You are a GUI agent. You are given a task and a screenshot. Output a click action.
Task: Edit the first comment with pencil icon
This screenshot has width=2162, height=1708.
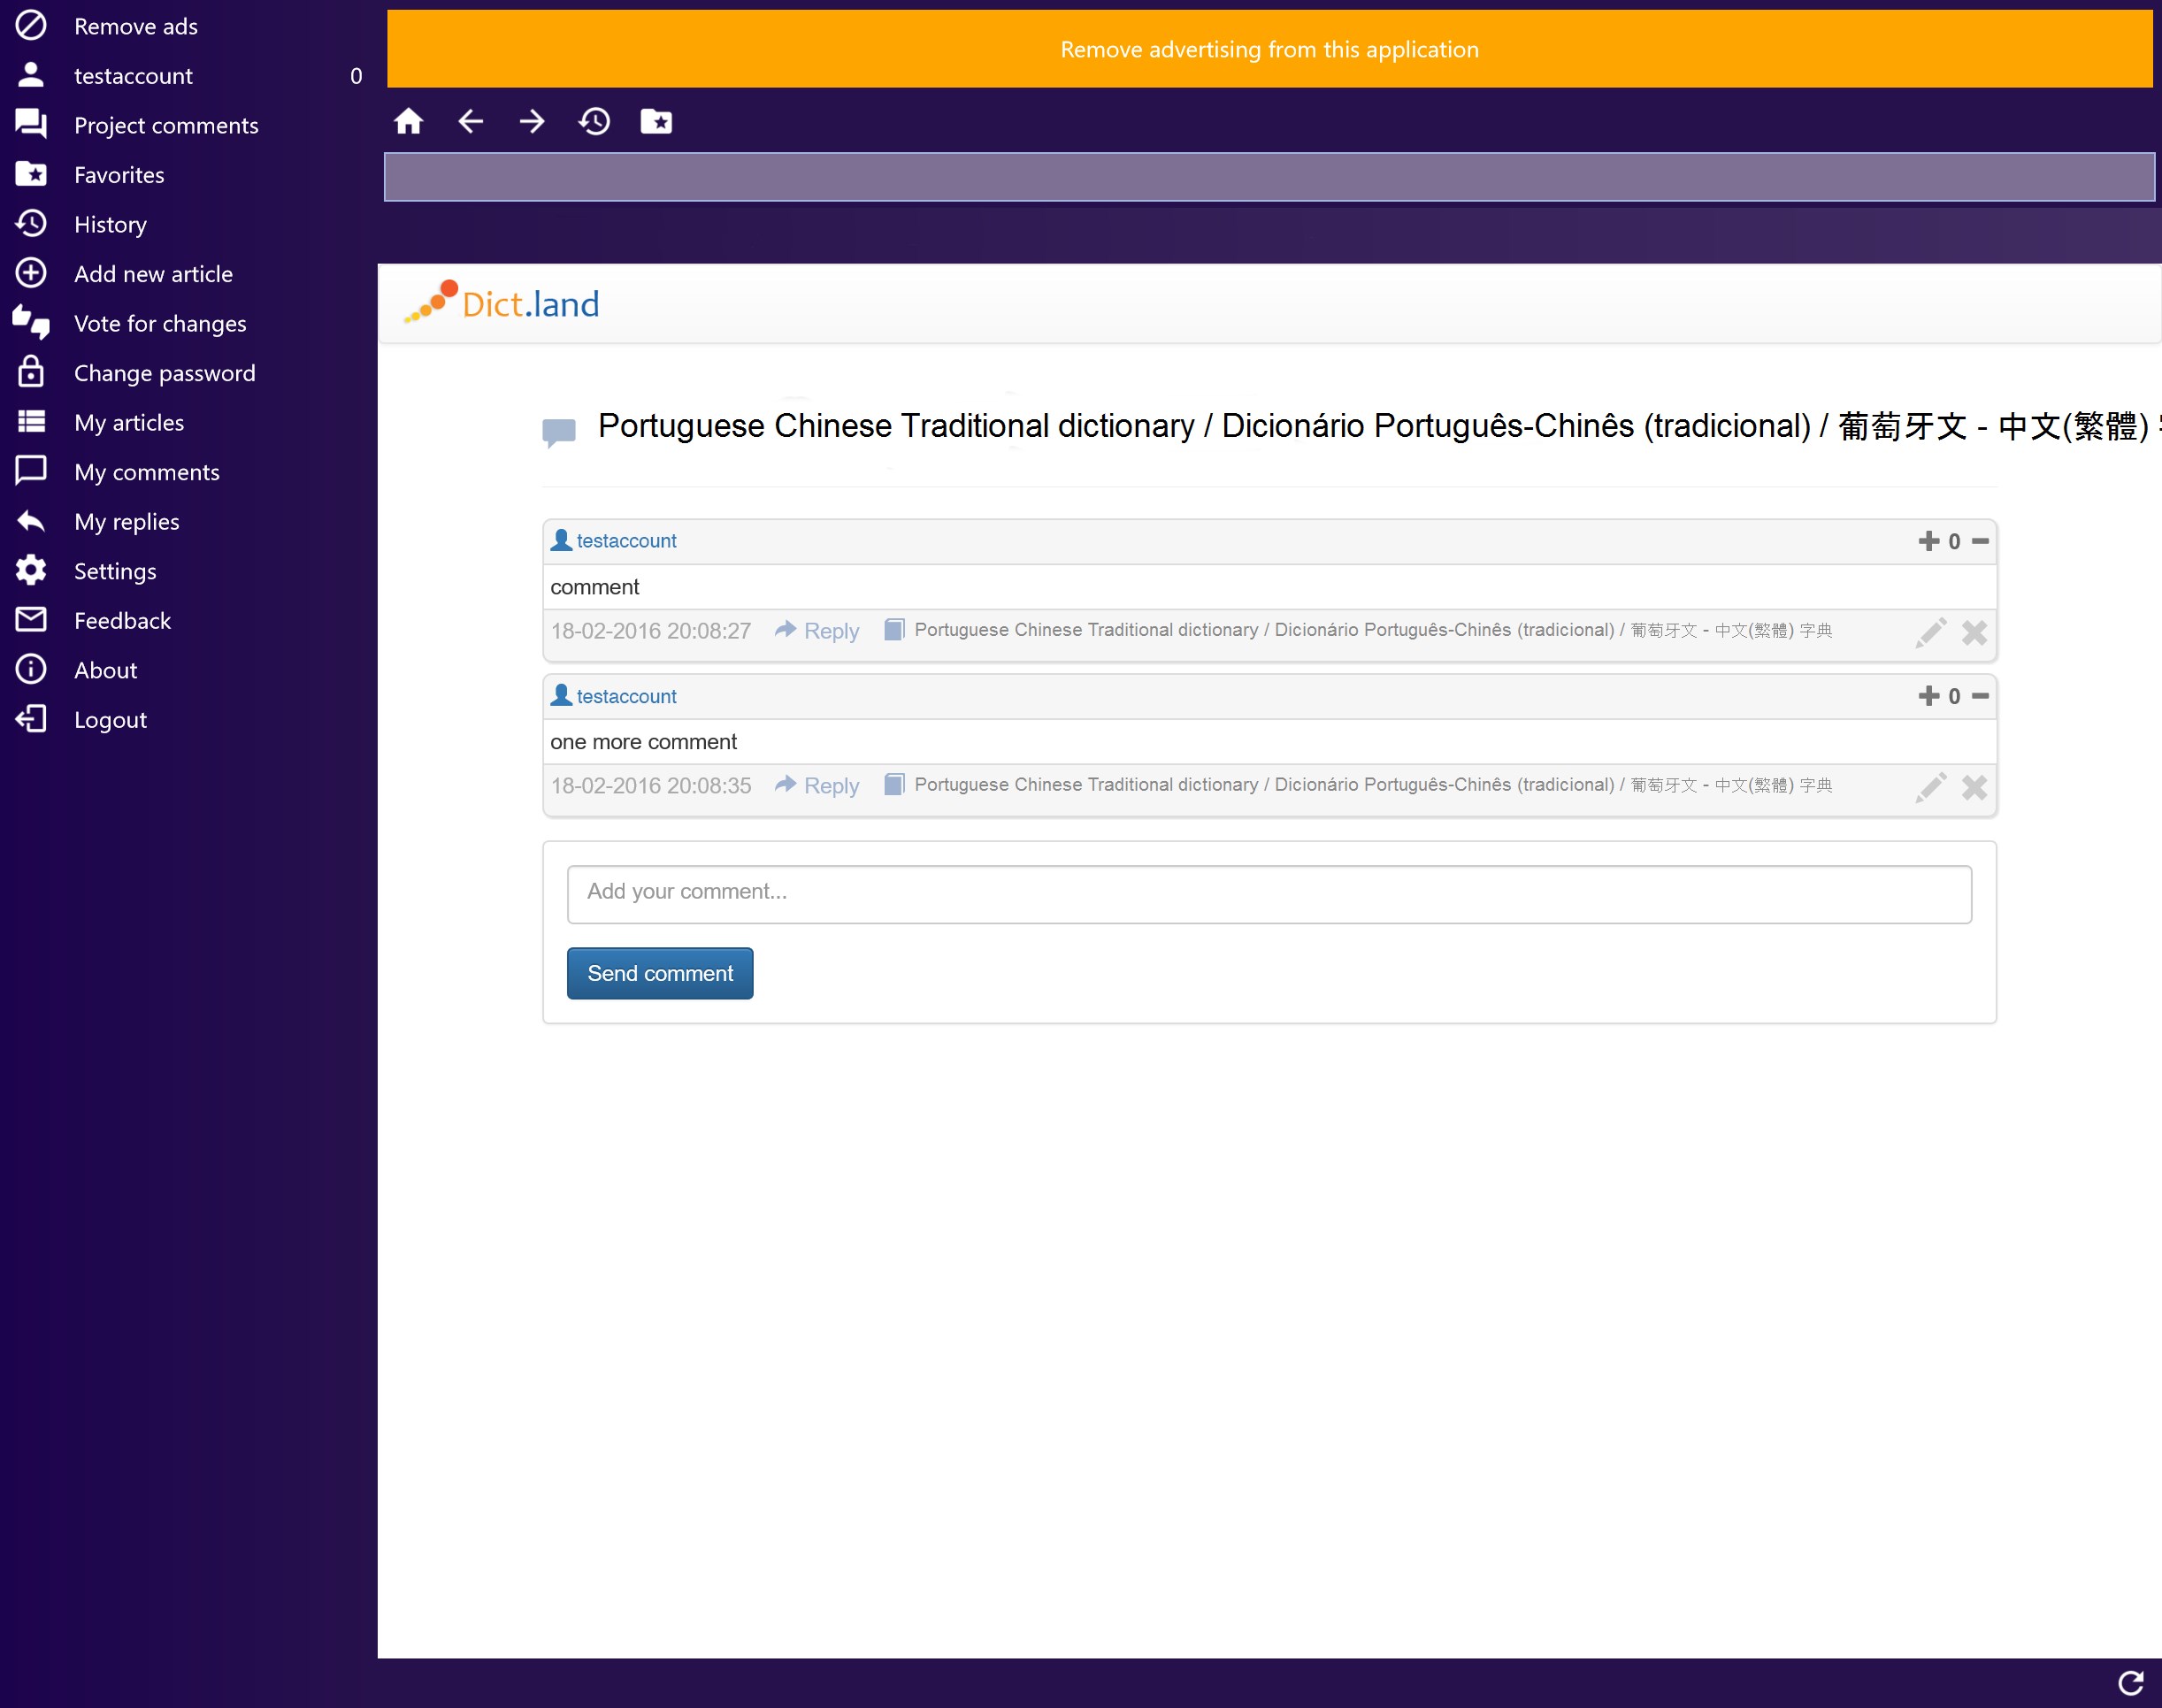pyautogui.click(x=1930, y=632)
